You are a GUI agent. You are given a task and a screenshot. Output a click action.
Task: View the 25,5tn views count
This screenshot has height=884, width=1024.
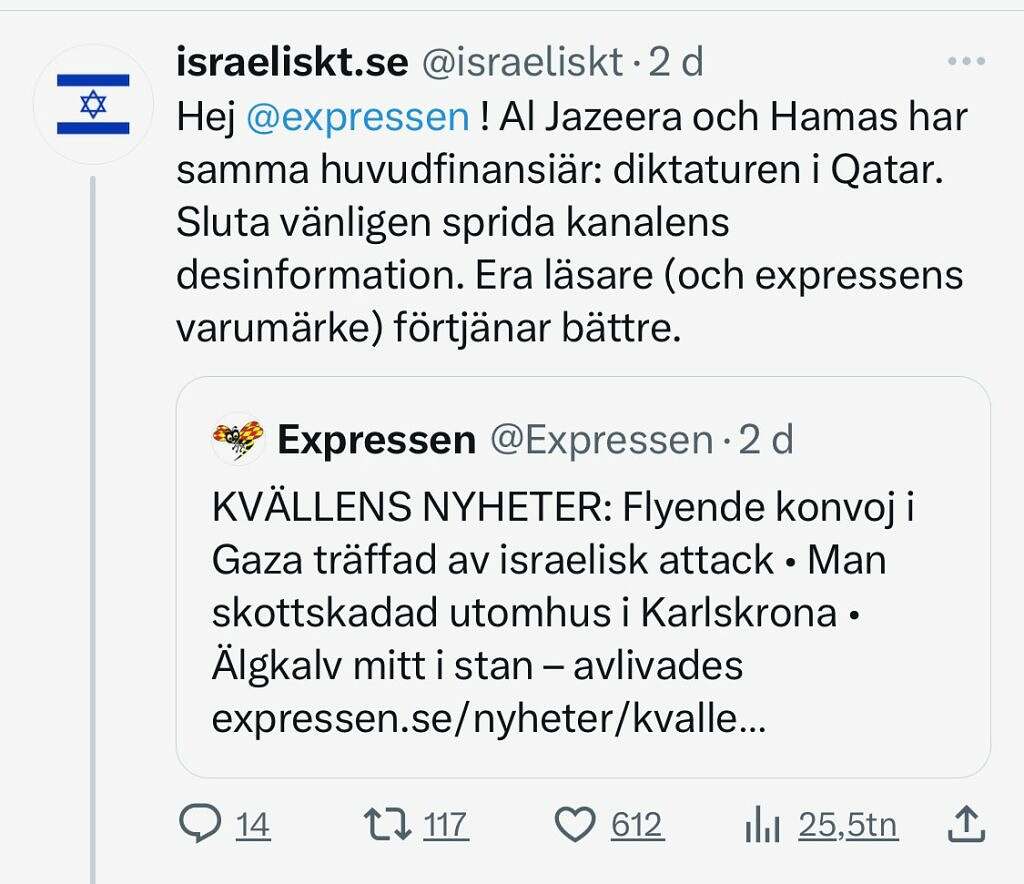click(x=848, y=825)
